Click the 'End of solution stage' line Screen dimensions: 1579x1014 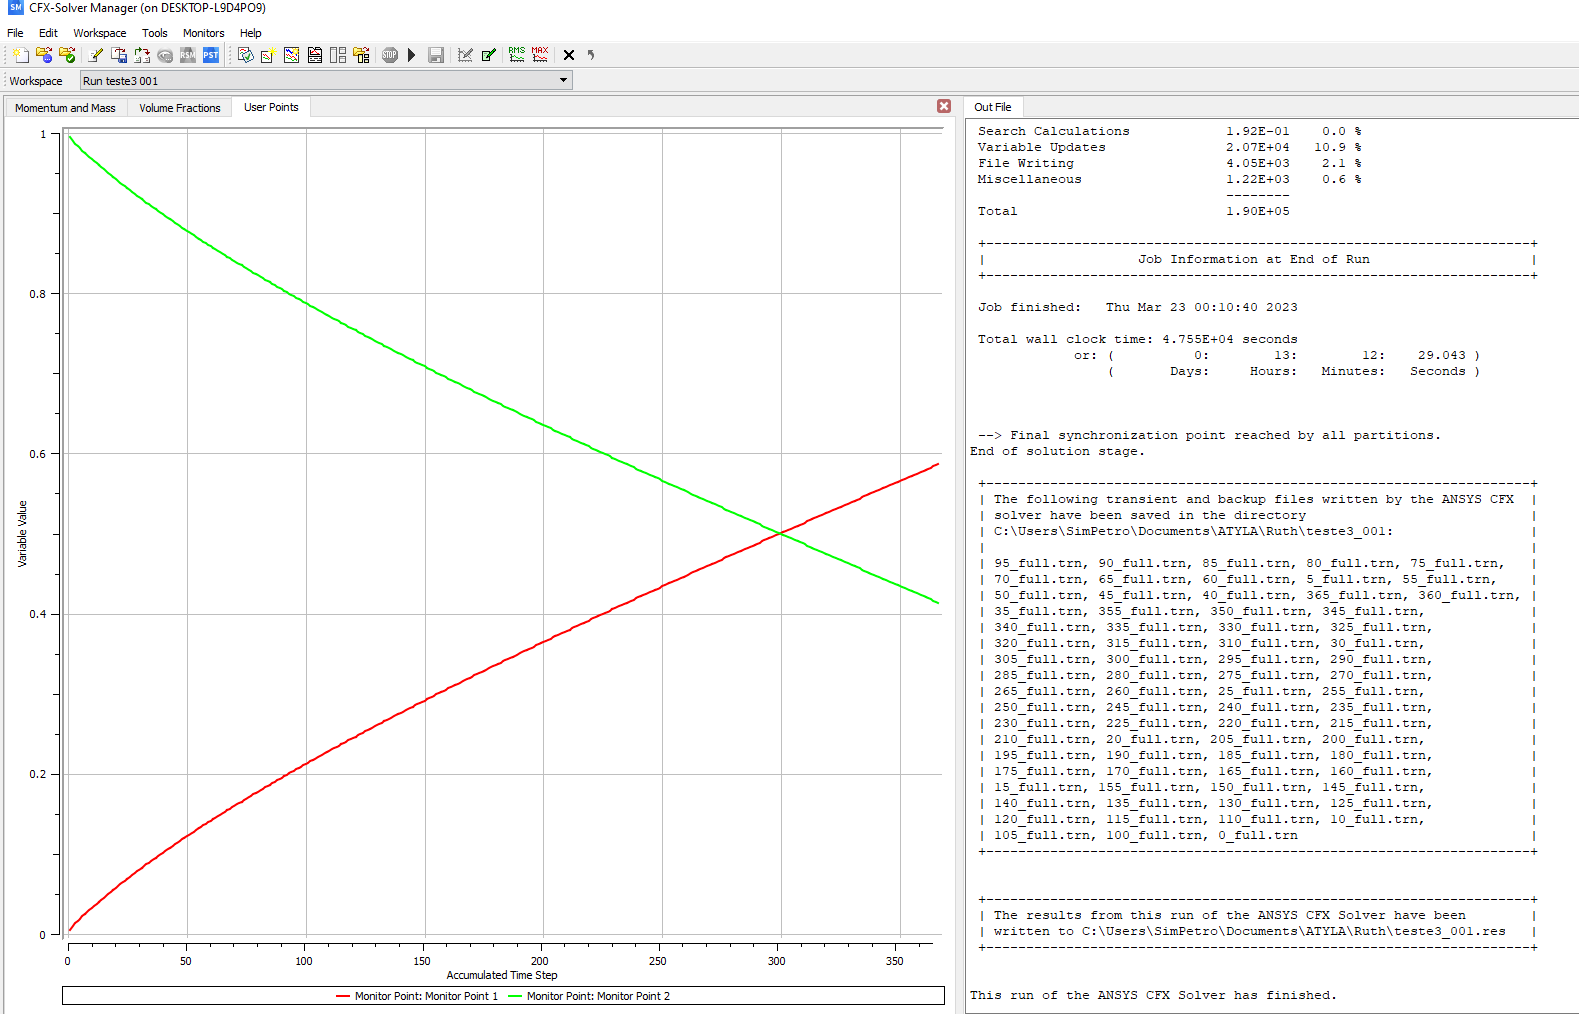[1057, 451]
